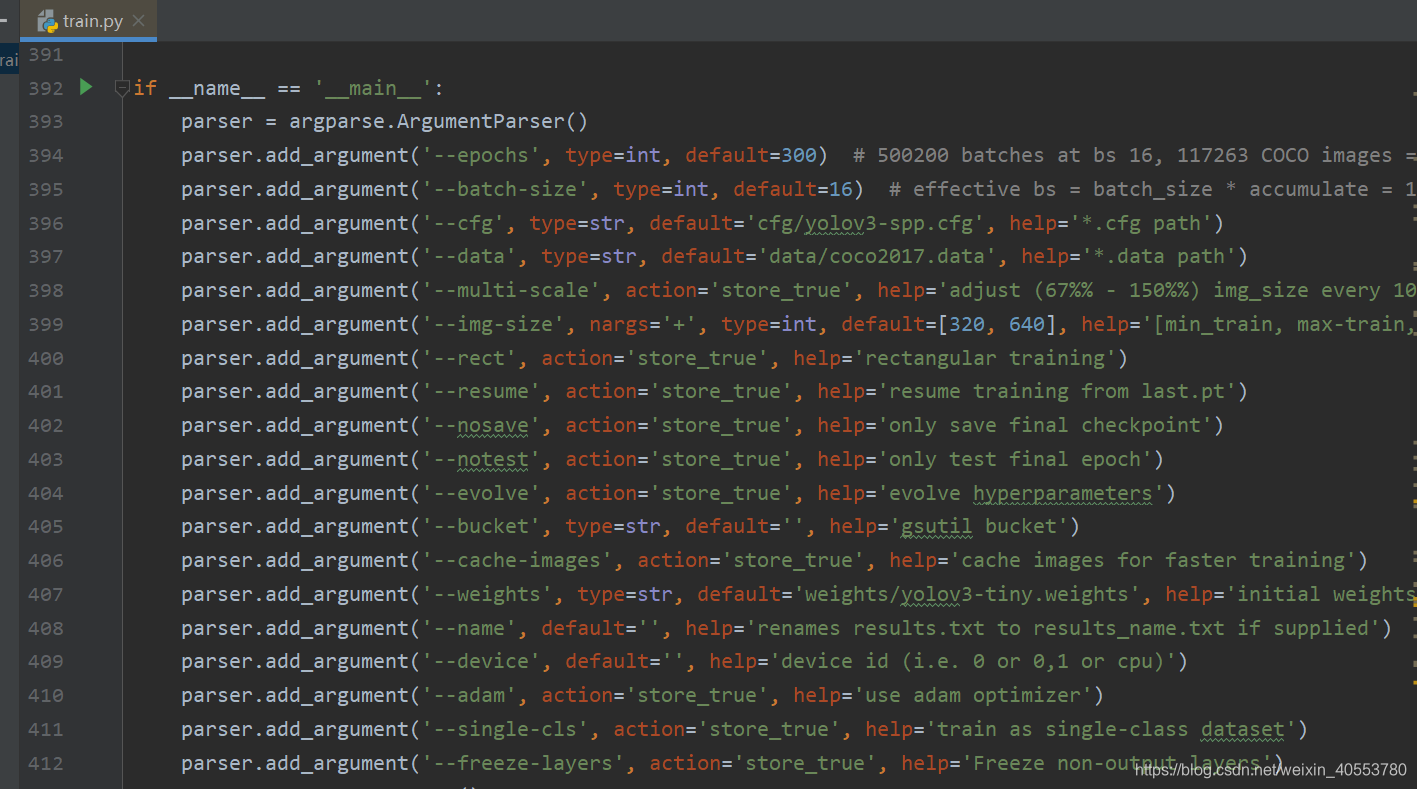Click the '--single-cls' argument string

506,730
